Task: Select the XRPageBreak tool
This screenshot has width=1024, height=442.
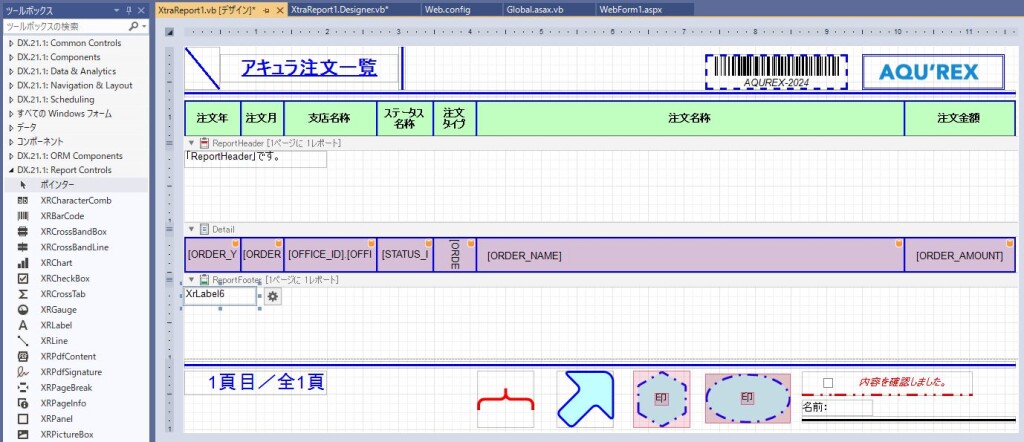Action: click(66, 388)
